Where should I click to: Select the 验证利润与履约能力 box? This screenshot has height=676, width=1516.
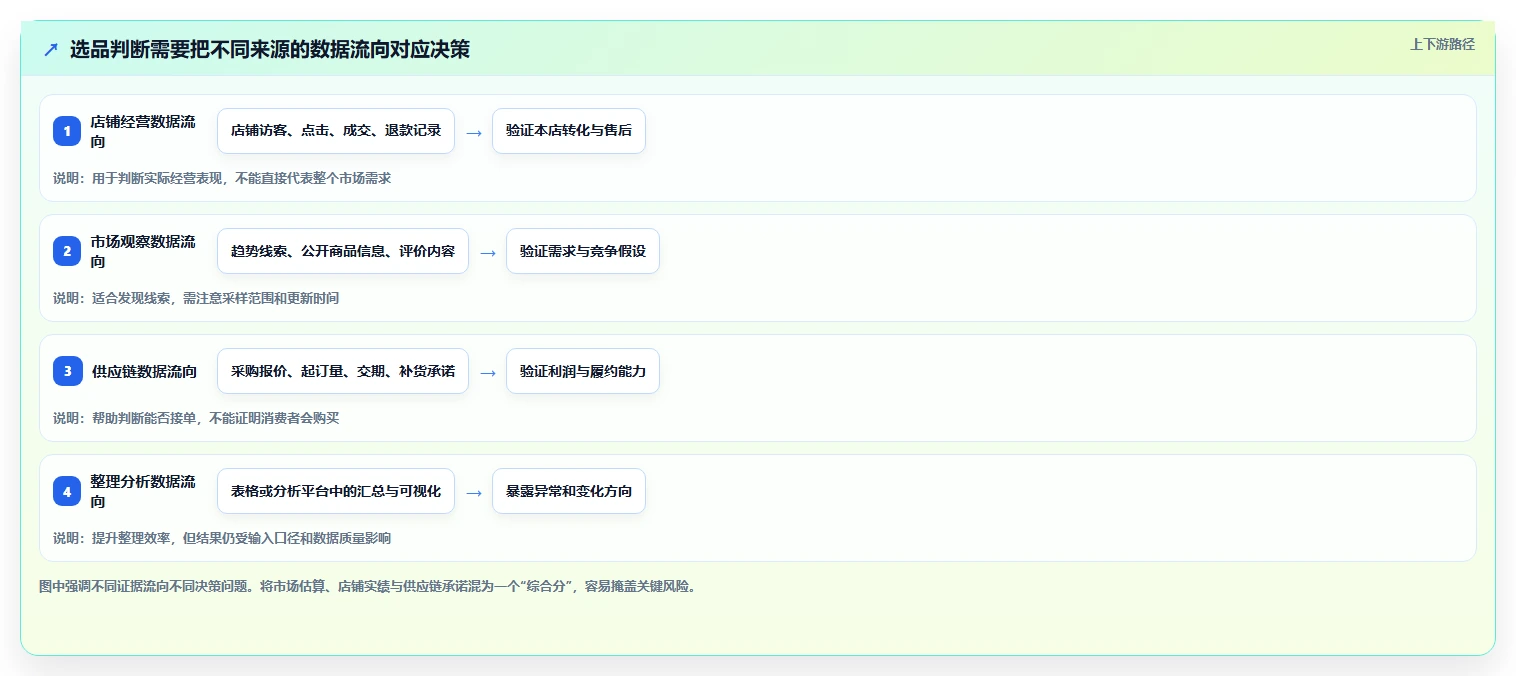(x=583, y=371)
